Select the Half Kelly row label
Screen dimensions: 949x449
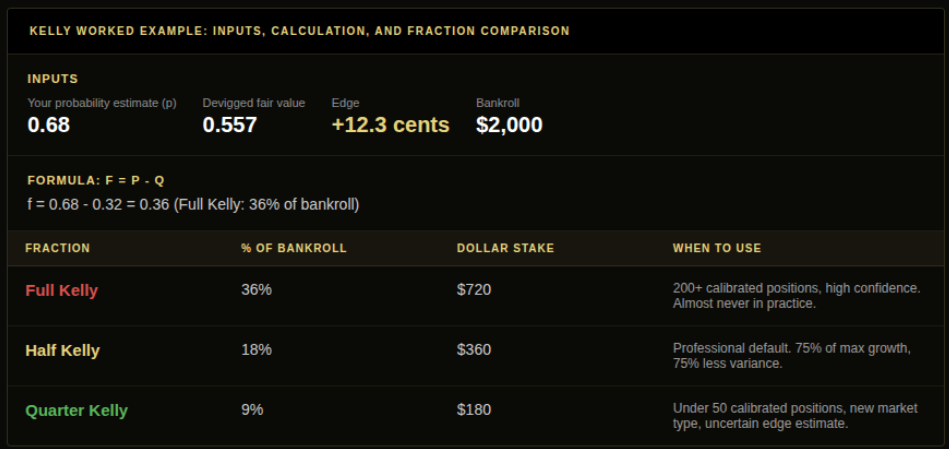[x=62, y=350]
